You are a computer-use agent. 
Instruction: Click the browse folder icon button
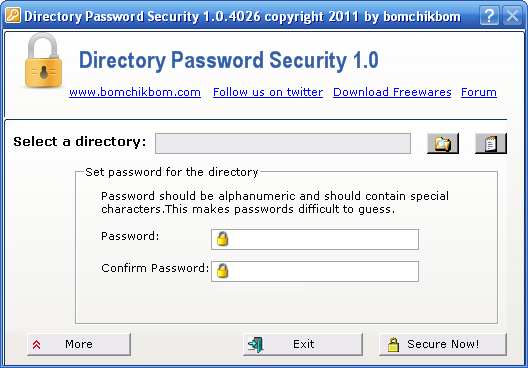coord(443,144)
